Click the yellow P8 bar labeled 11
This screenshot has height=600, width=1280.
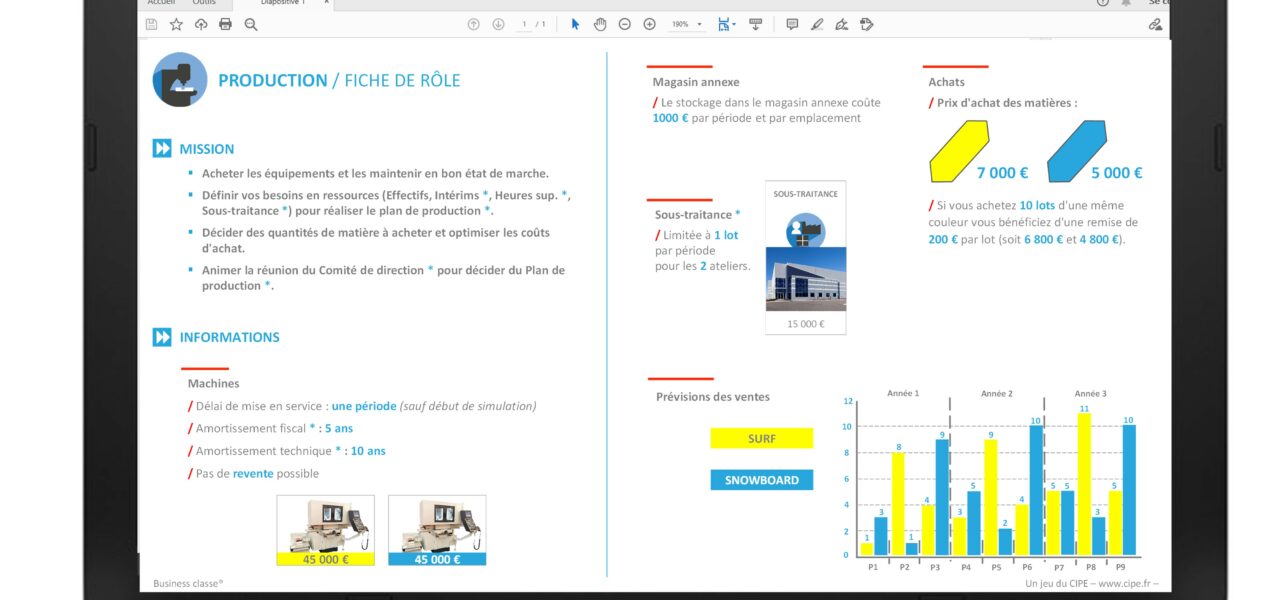(1084, 485)
